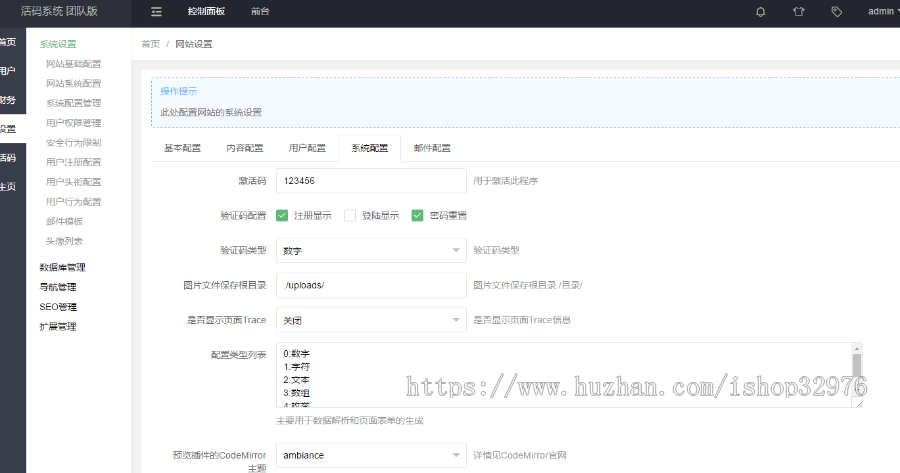Open 前台 in top navigation

[x=260, y=11]
